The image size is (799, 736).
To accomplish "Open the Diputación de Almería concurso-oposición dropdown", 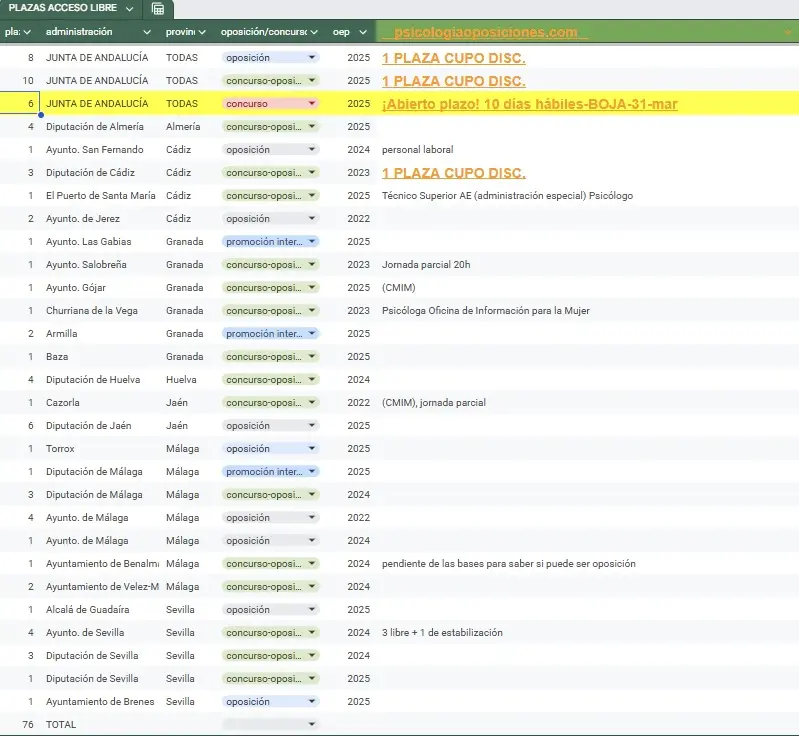I will (x=312, y=127).
